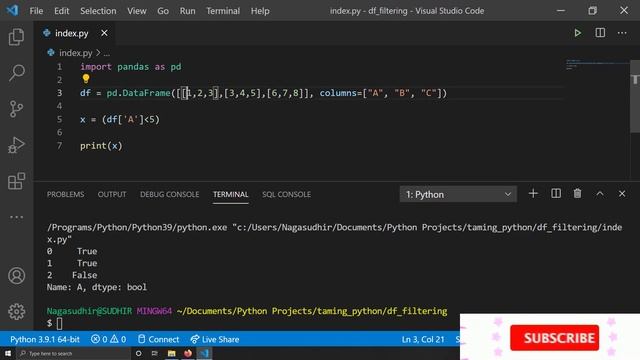Viewport: 640px width, 360px height.
Task: Open warnings count in status bar
Action: point(118,339)
